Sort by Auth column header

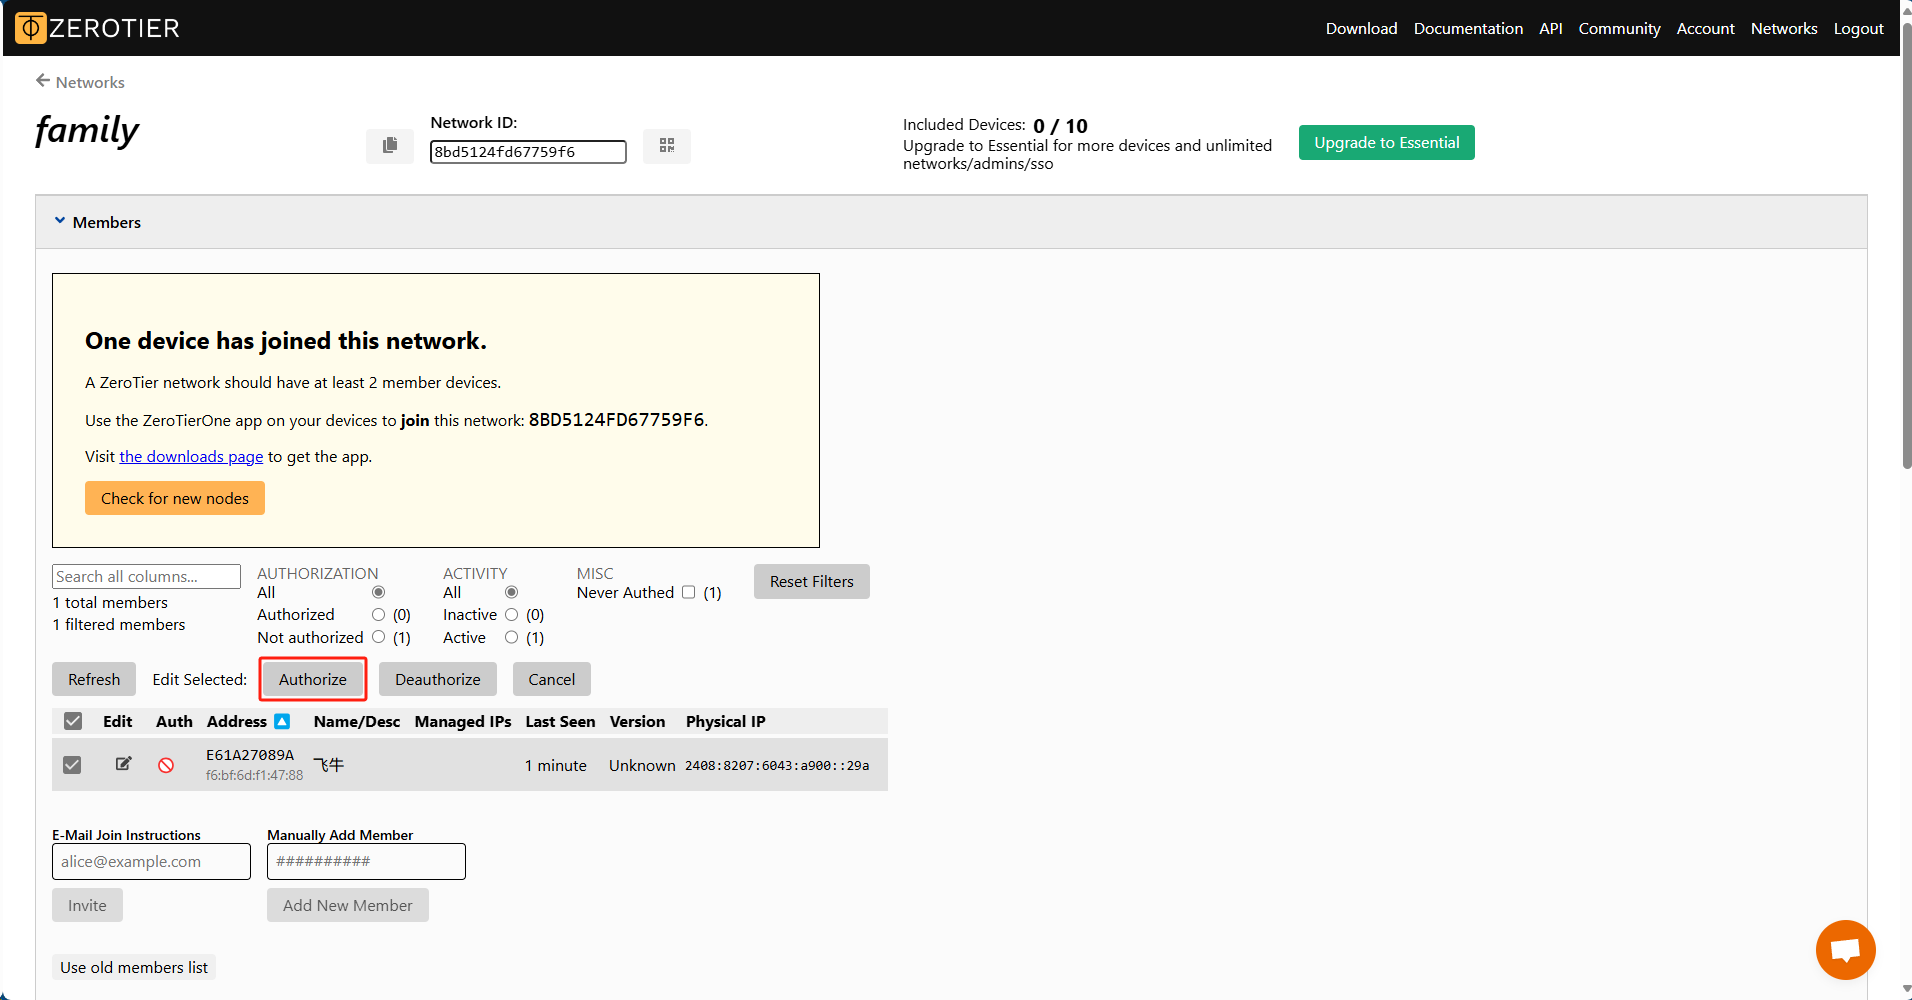(174, 721)
